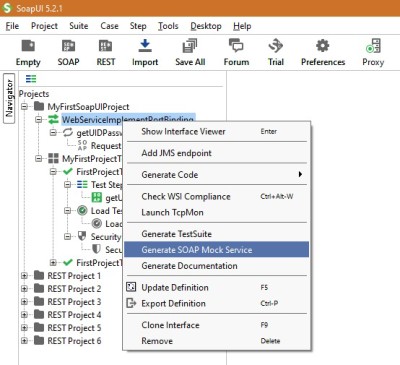The image size is (400, 365).
Task: Select Clone Interface
Action: point(217,325)
